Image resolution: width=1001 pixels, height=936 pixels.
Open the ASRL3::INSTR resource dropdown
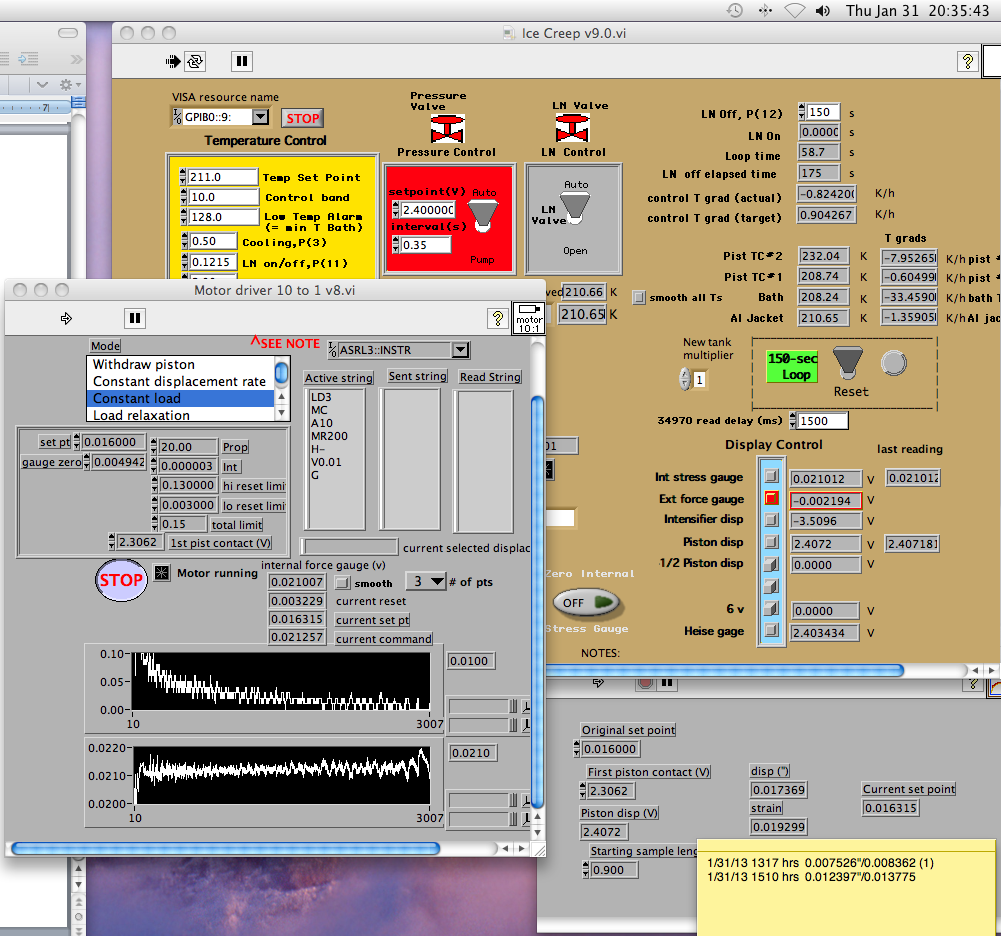coord(460,350)
